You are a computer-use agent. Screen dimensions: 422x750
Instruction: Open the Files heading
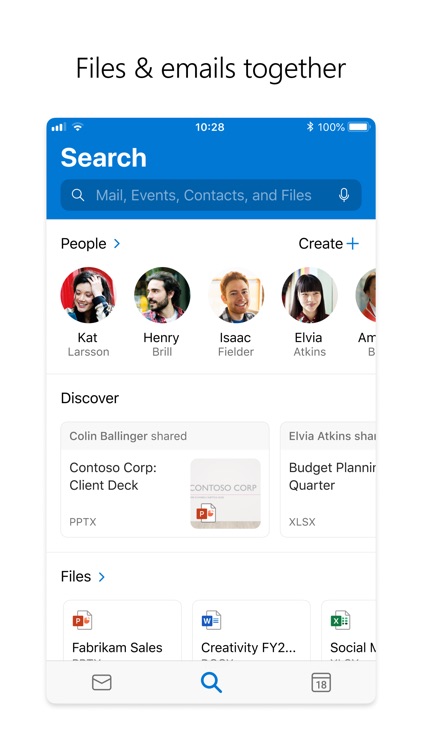pyautogui.click(x=76, y=576)
